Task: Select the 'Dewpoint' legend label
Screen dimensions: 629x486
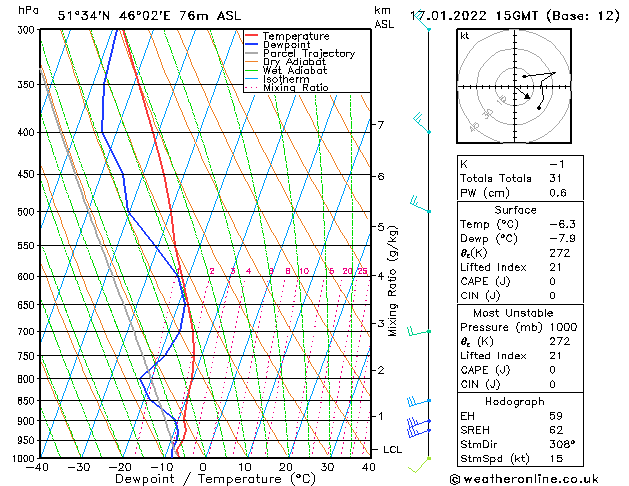Action: coord(286,45)
